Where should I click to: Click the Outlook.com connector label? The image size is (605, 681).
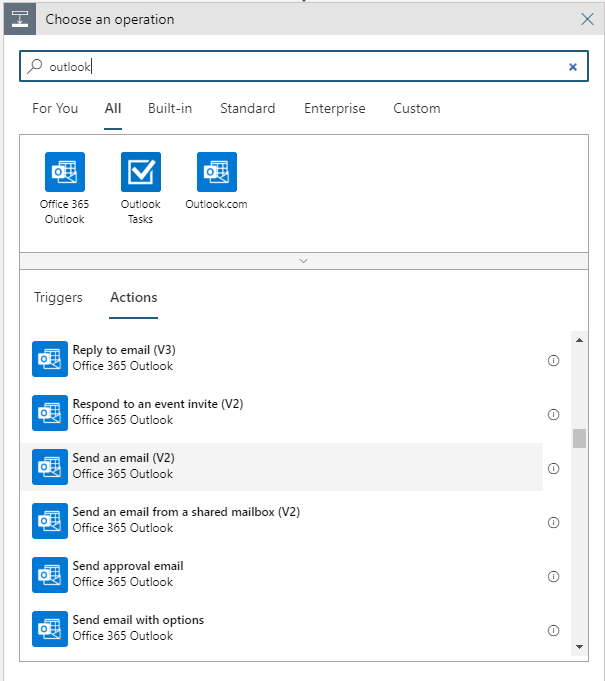coord(216,204)
